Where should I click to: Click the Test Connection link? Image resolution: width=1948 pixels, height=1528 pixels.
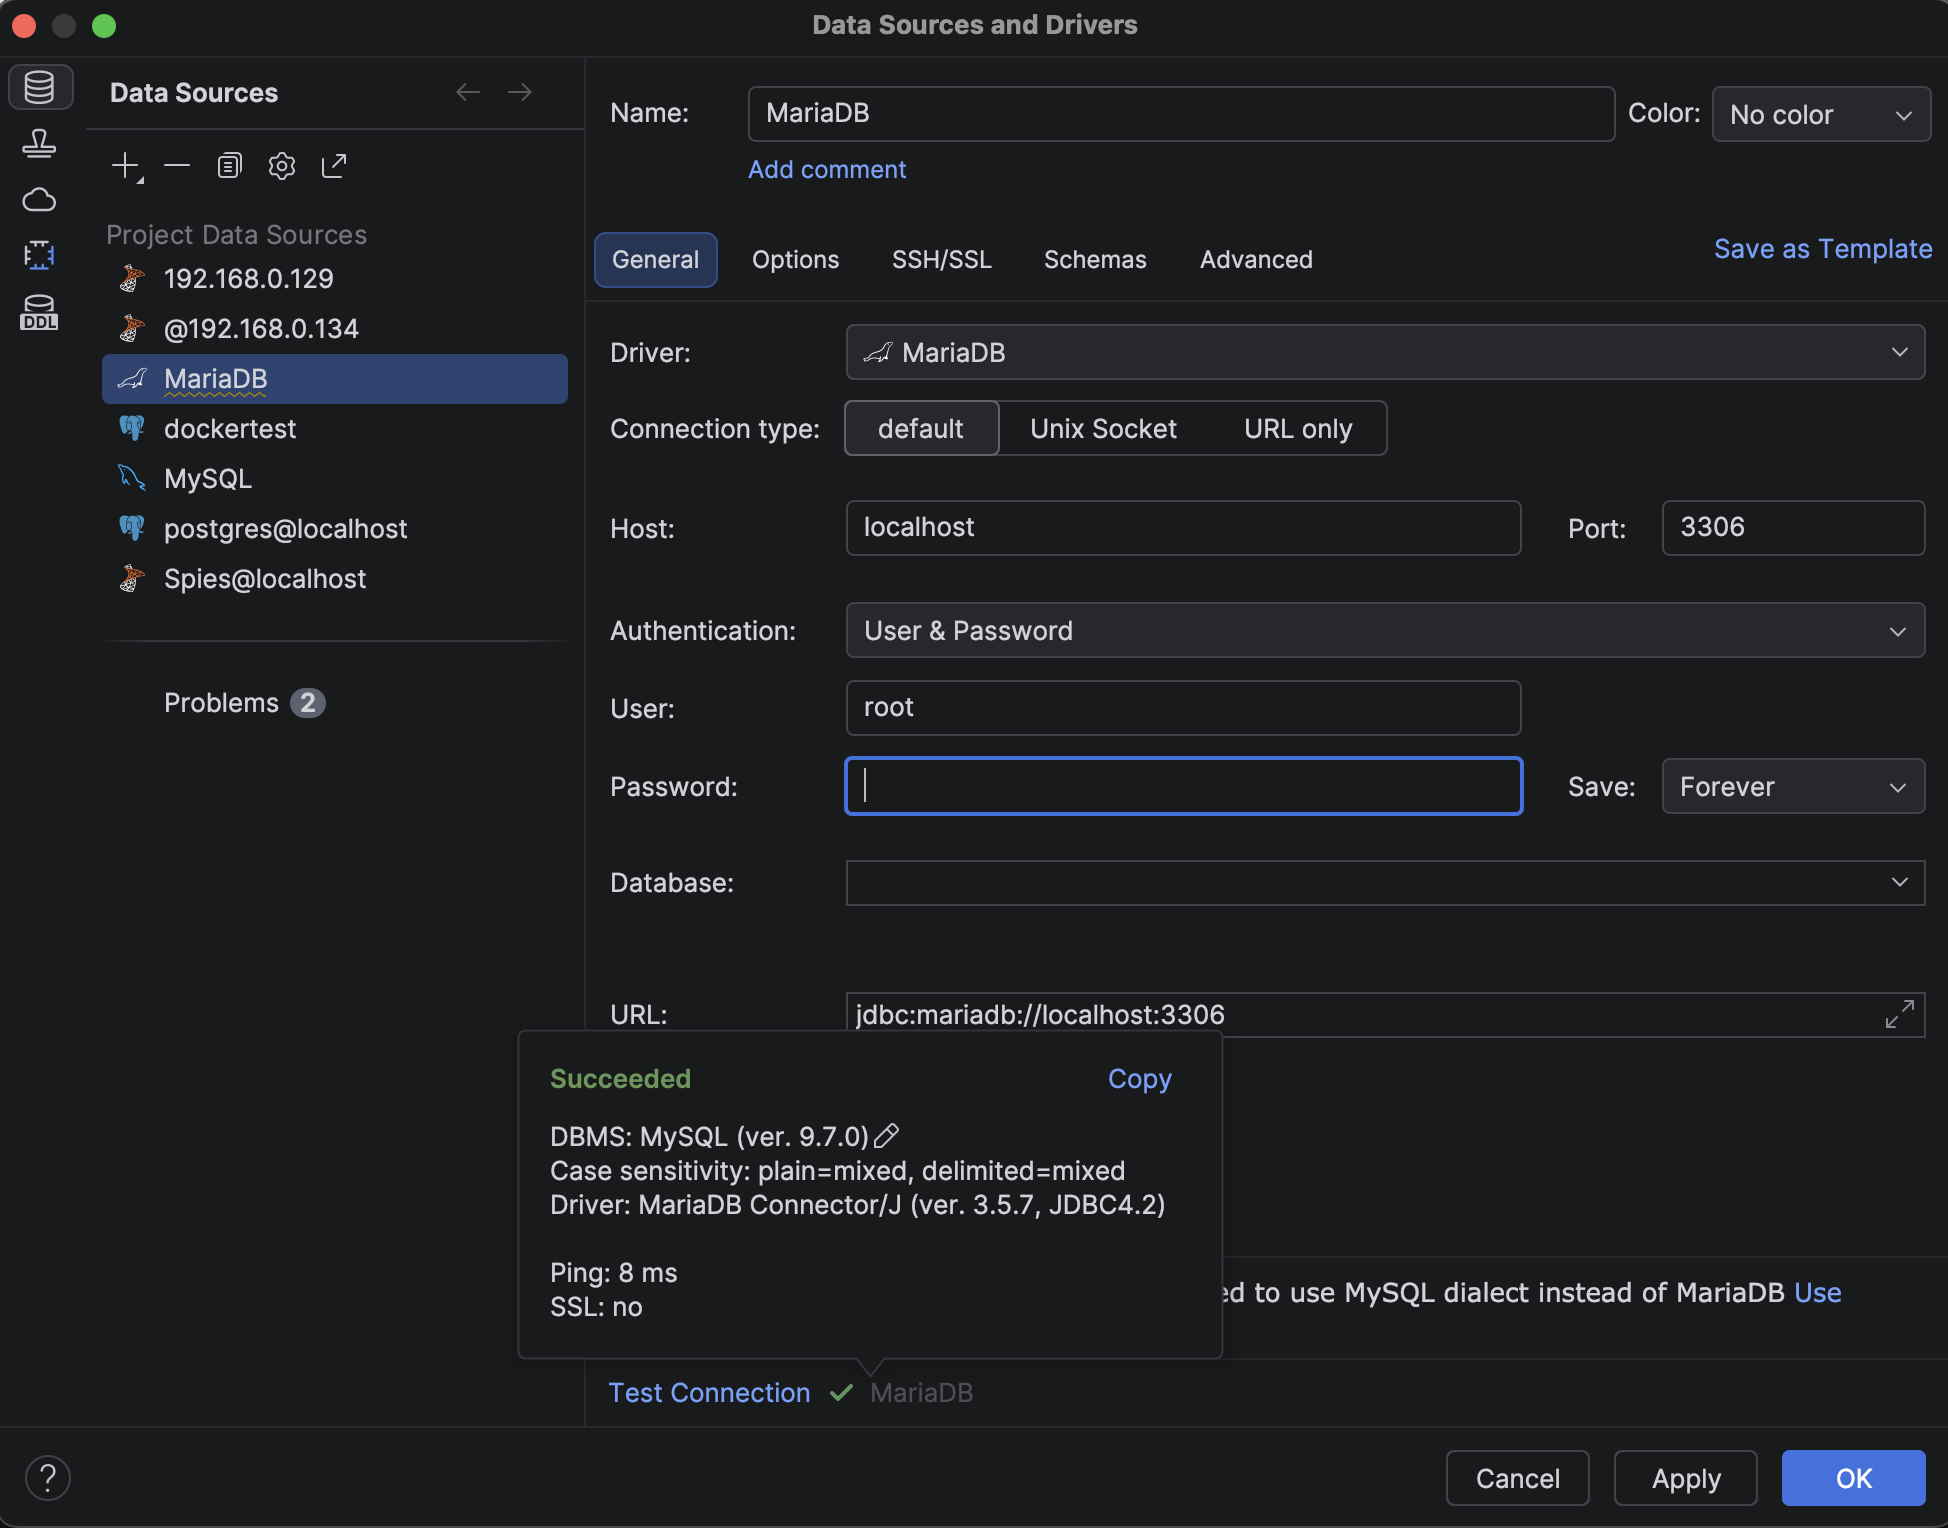[x=710, y=1393]
